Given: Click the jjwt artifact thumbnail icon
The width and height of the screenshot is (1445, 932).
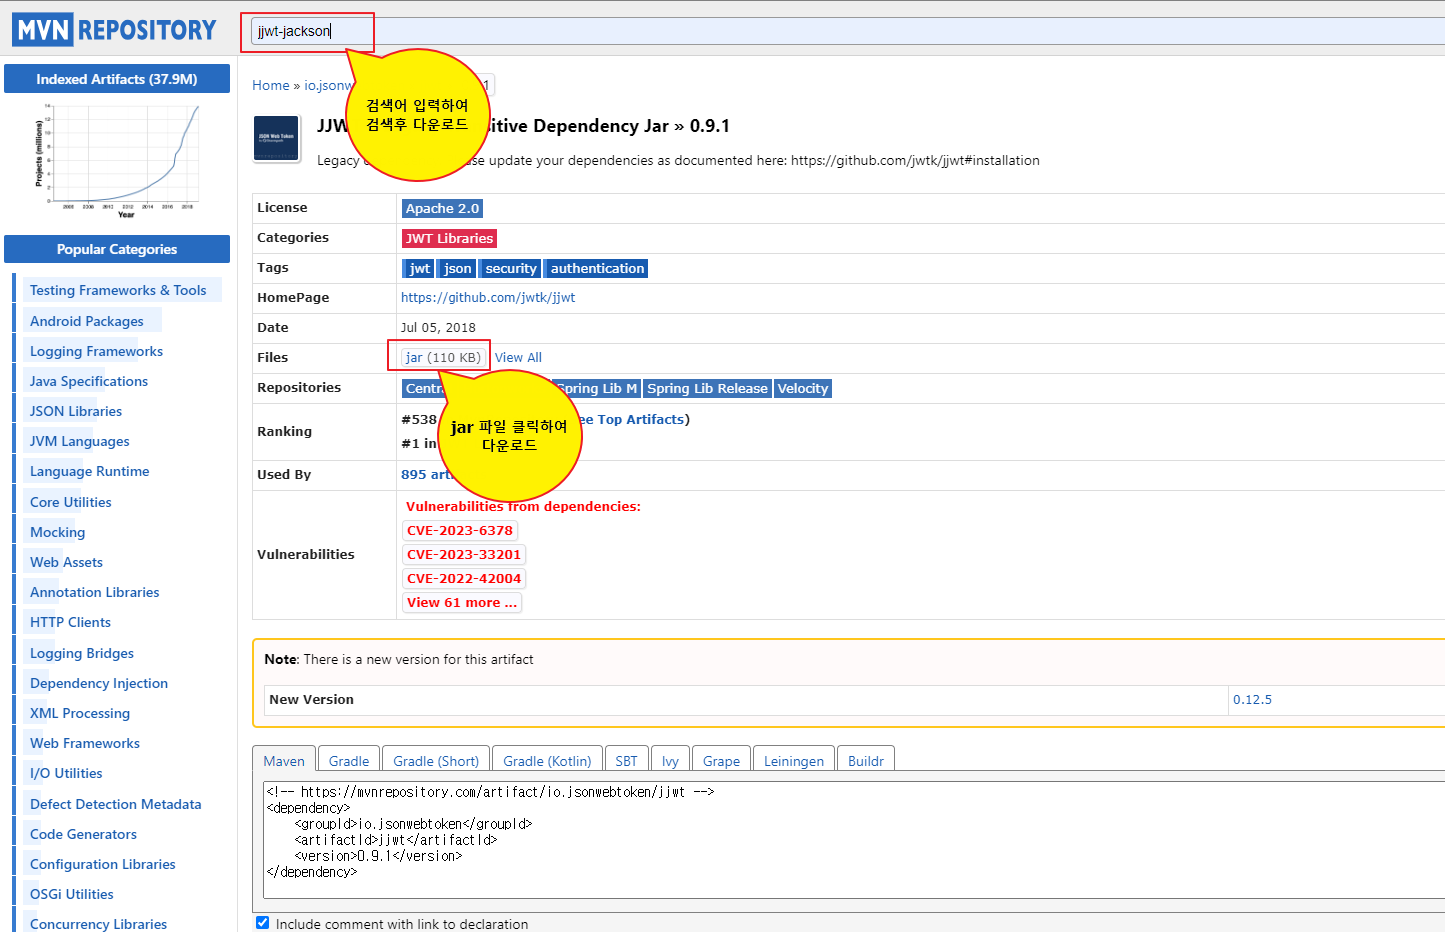Looking at the screenshot, I should tap(276, 138).
